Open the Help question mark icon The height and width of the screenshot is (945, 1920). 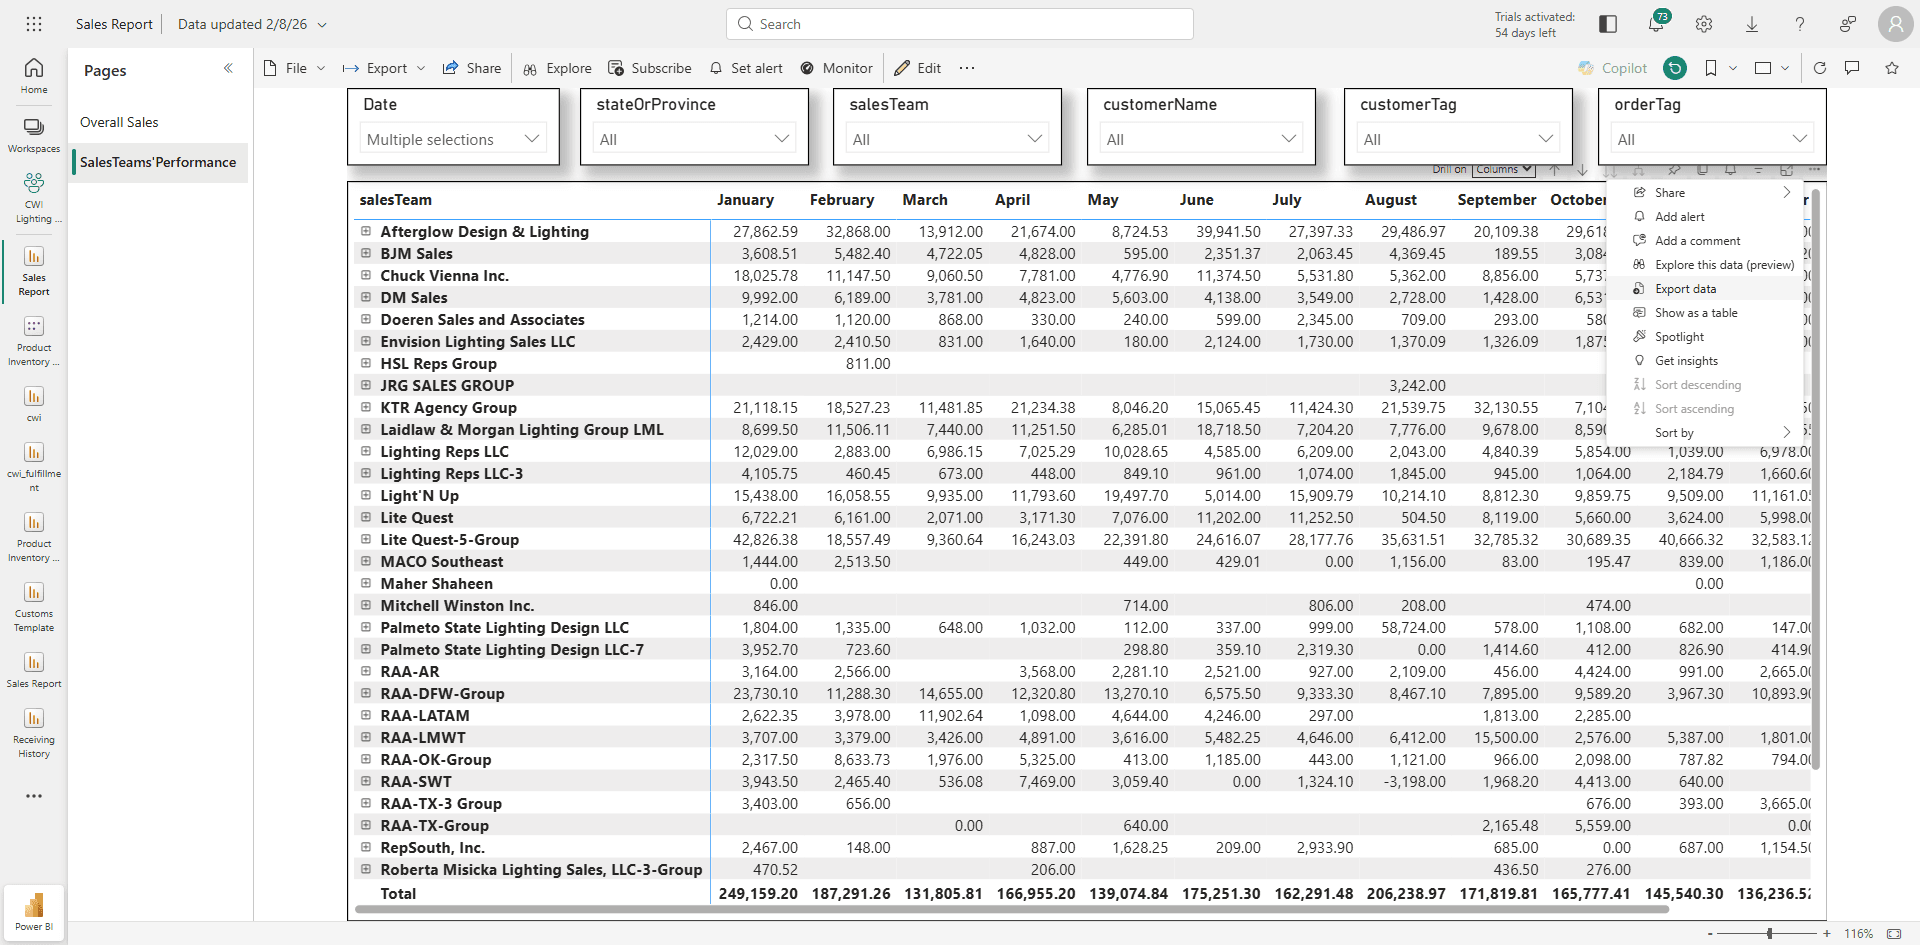pos(1800,24)
